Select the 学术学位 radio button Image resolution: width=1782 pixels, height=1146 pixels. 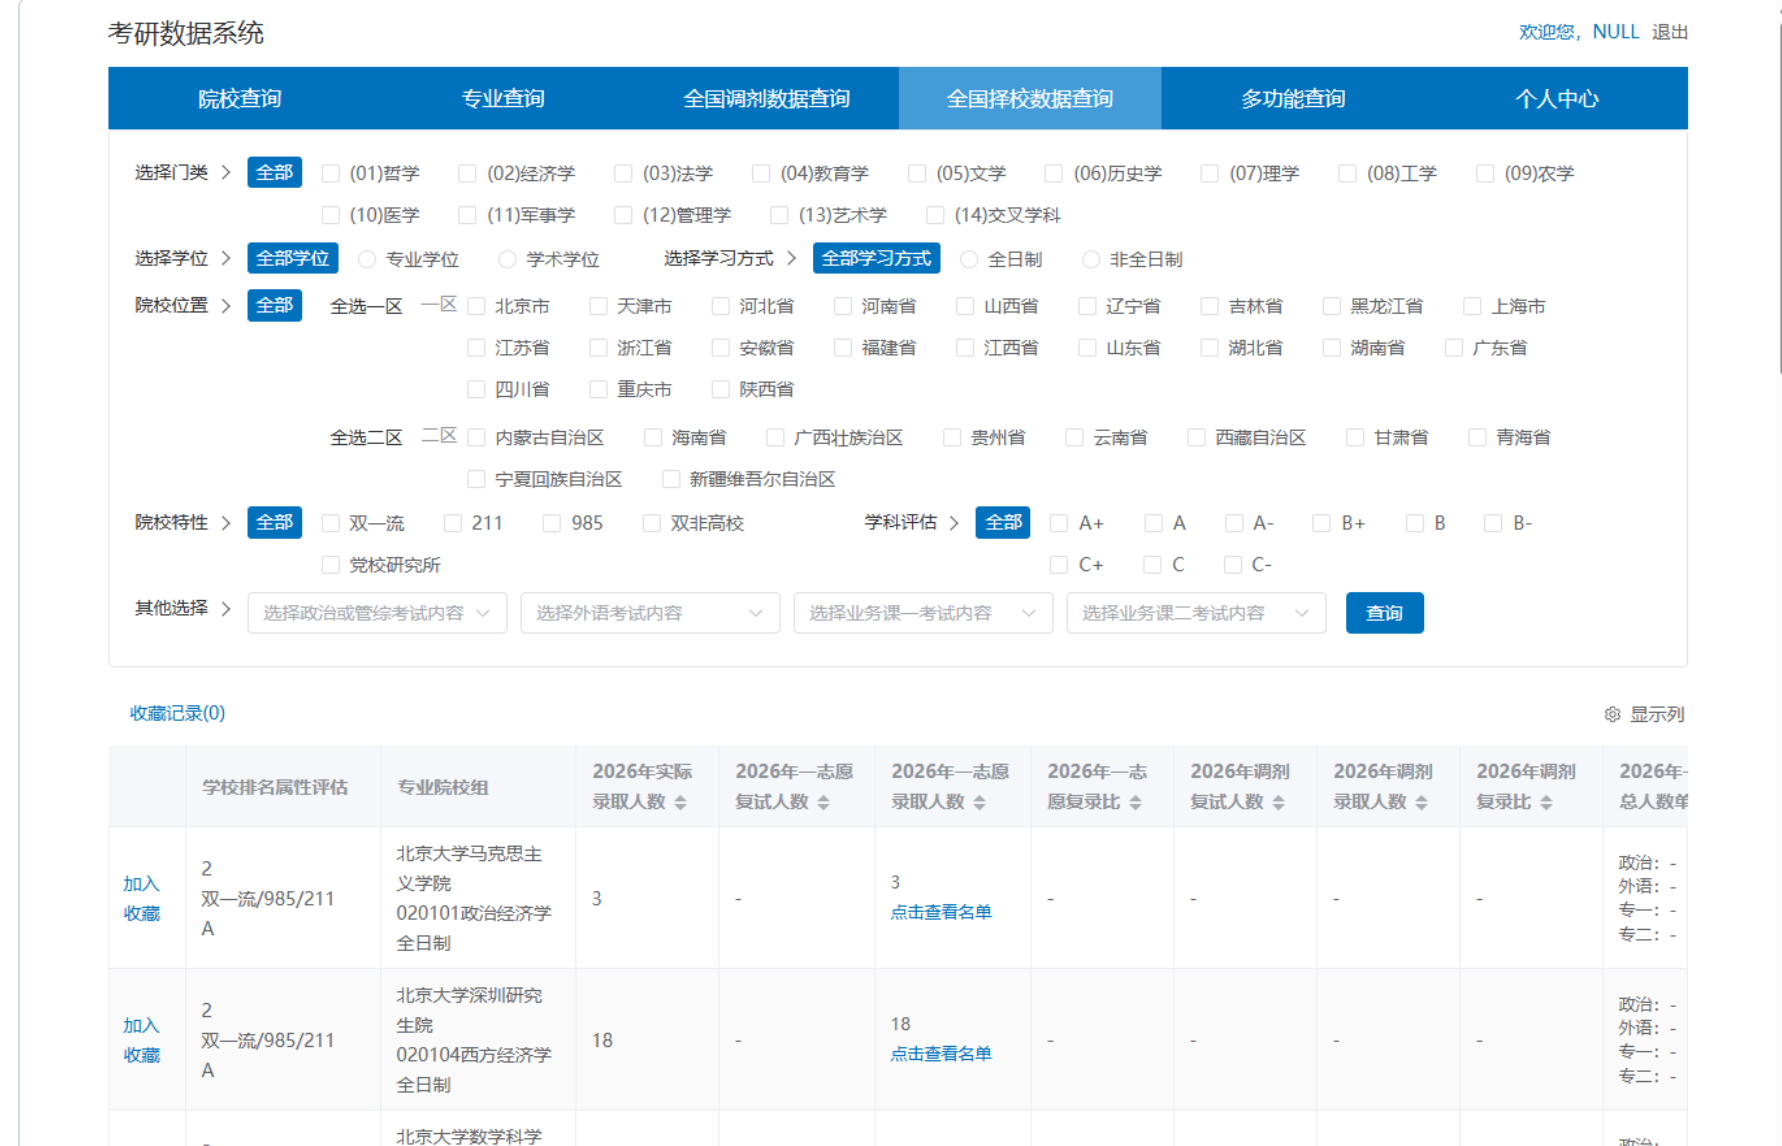click(x=507, y=260)
